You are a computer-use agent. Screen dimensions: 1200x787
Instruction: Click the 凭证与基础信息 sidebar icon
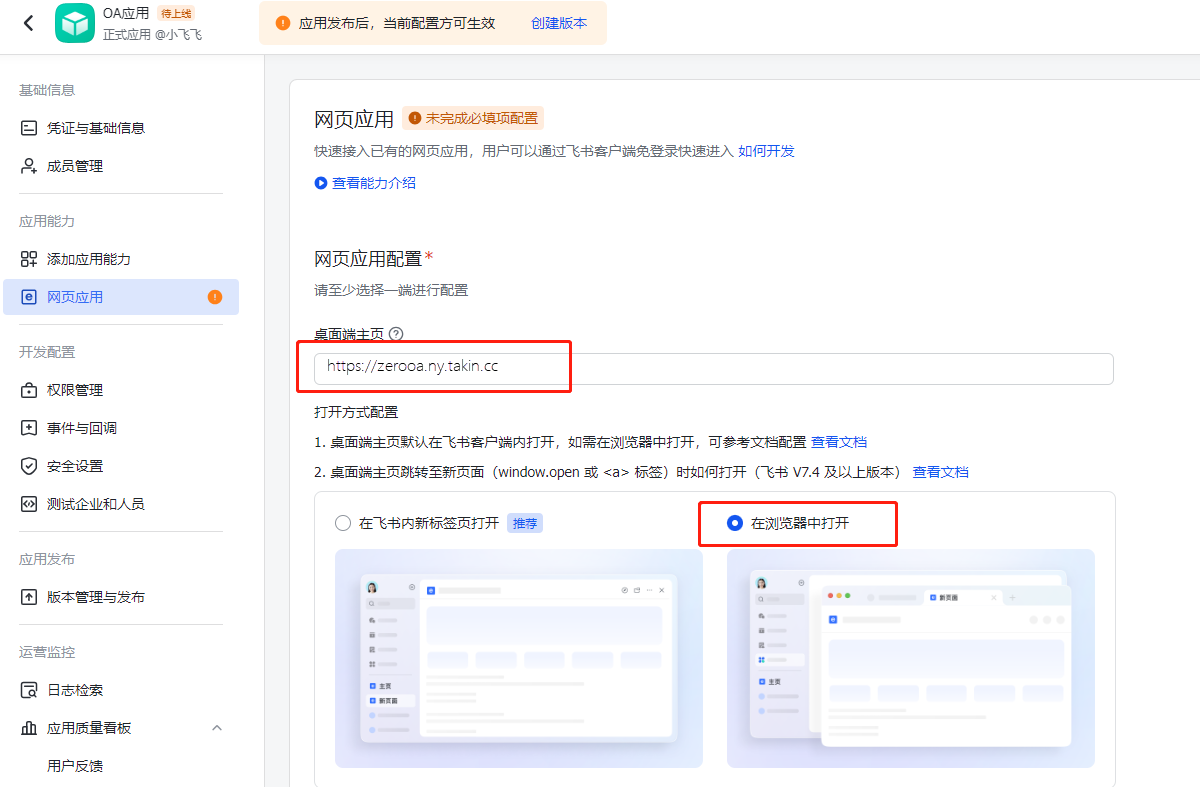point(29,128)
